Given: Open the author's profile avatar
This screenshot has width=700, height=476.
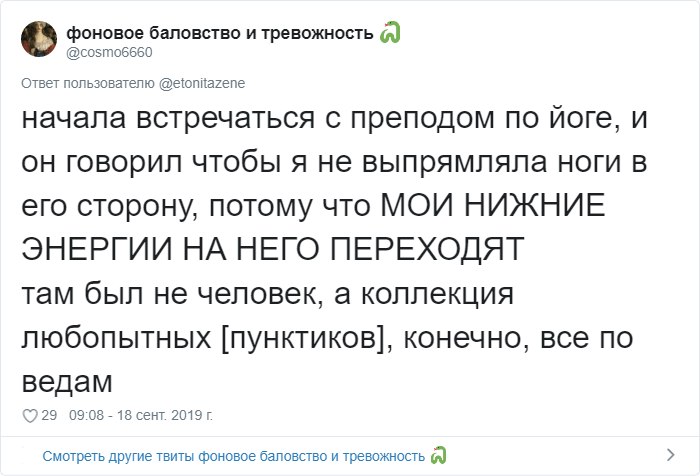Looking at the screenshot, I should tap(39, 40).
